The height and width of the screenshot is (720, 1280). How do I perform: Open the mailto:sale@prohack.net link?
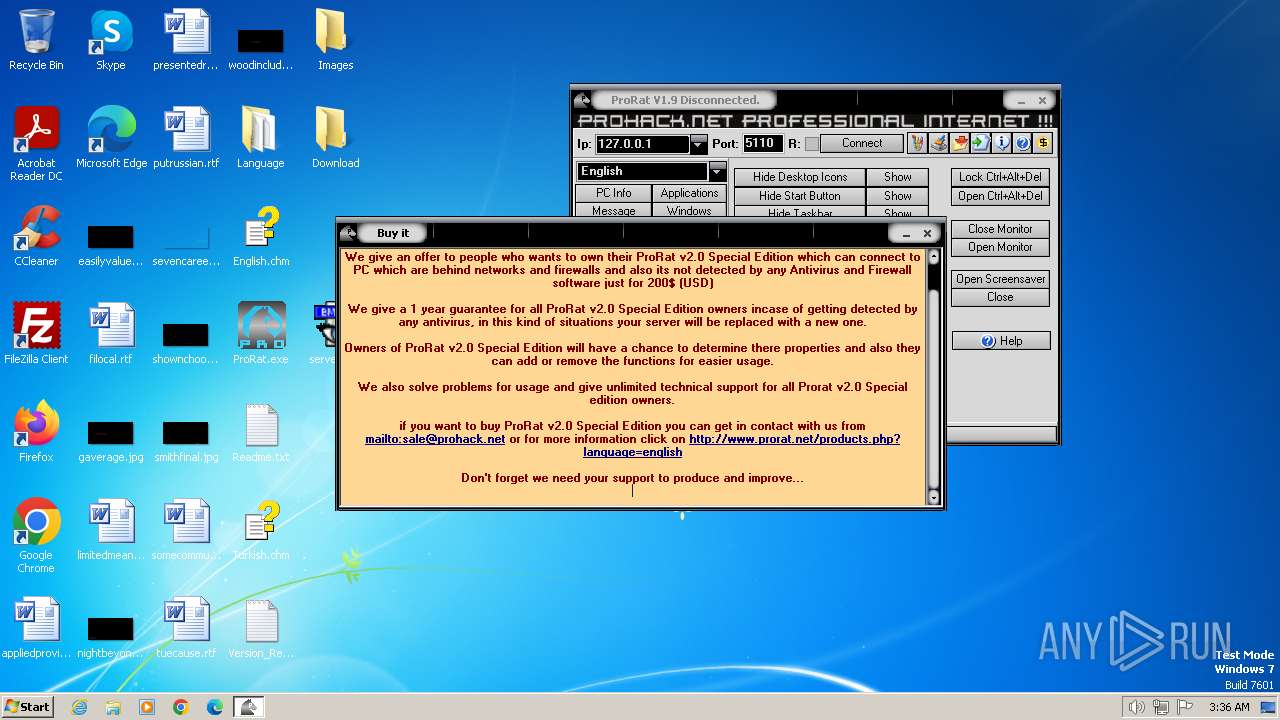(435, 439)
